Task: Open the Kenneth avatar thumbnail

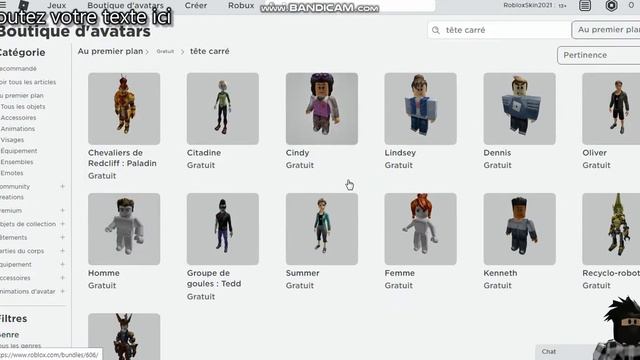Action: (520, 229)
